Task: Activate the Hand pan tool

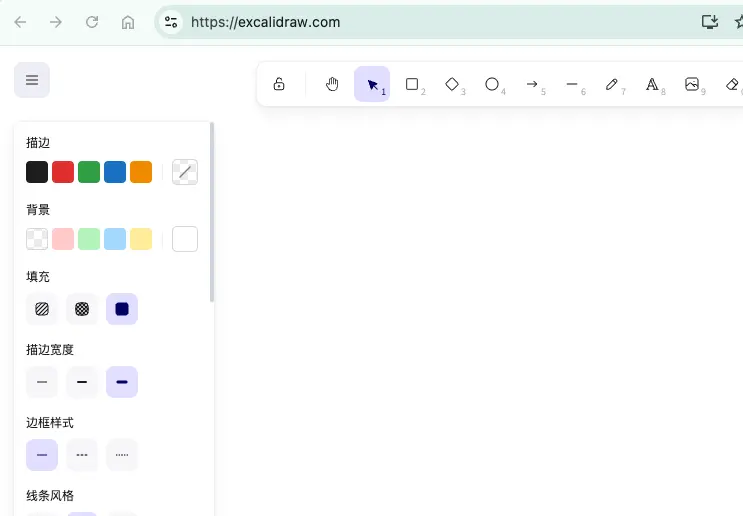Action: [x=332, y=85]
